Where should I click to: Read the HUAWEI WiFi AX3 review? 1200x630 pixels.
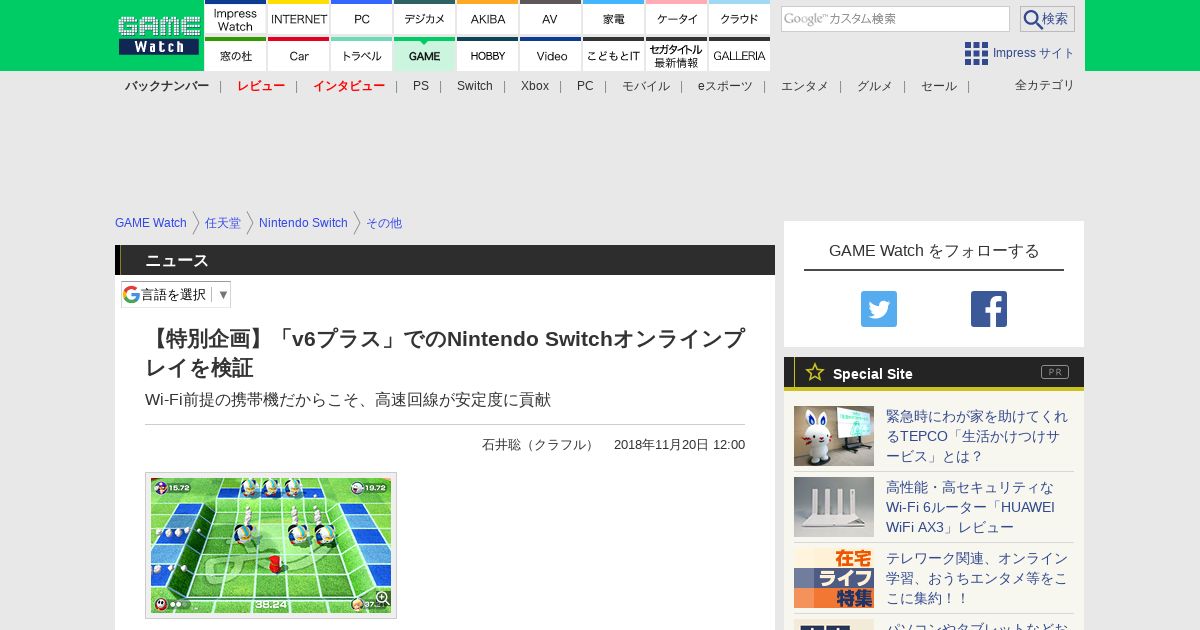point(971,507)
